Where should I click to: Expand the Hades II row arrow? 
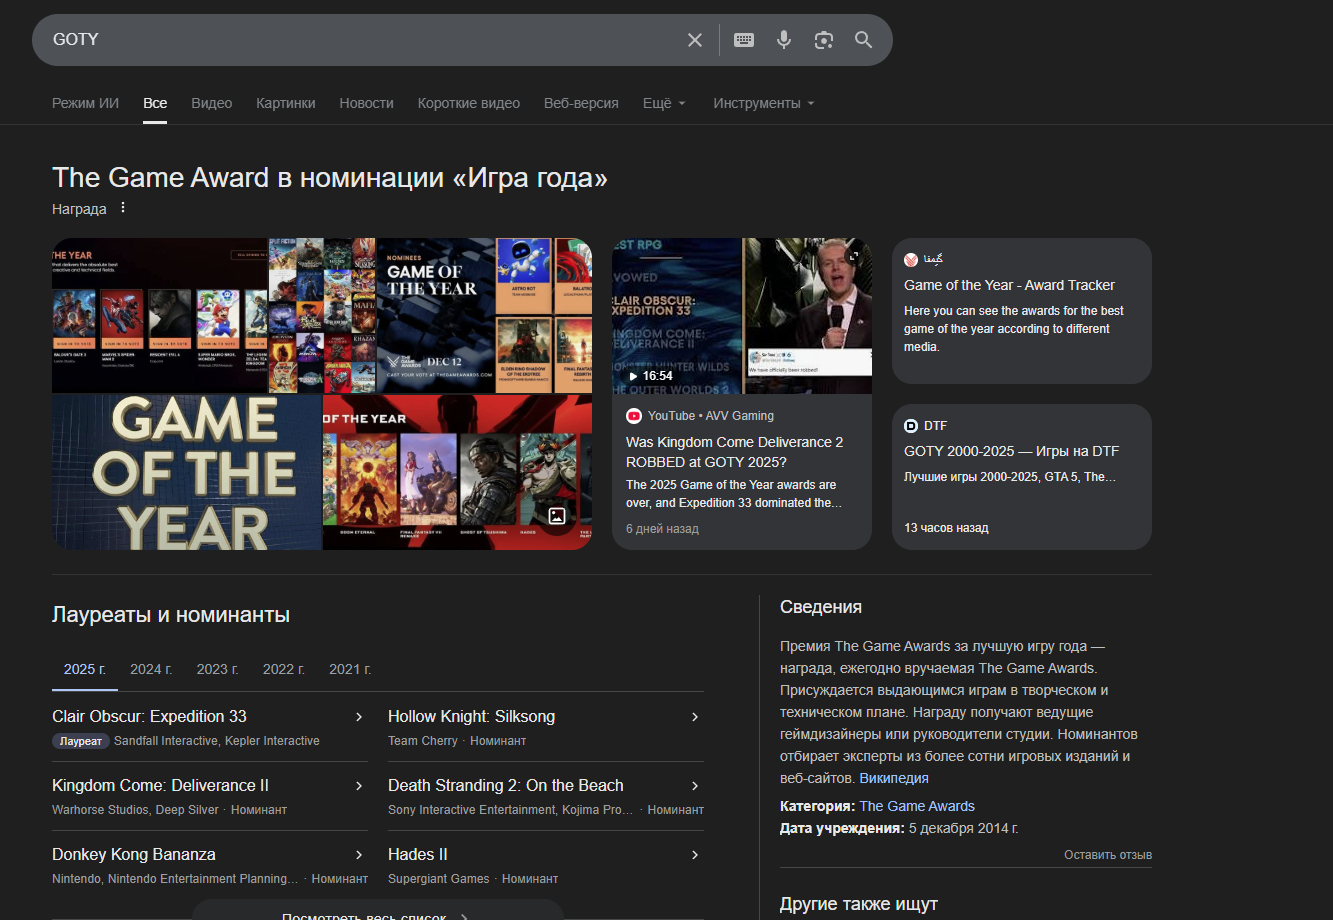click(x=695, y=855)
